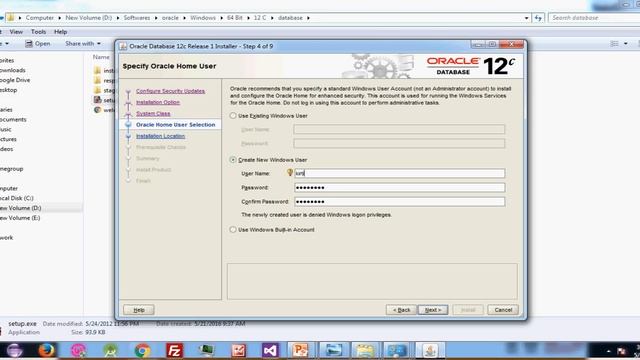Open Google Chrome from the taskbar
This screenshot has height=360, width=640.
[x=142, y=350]
